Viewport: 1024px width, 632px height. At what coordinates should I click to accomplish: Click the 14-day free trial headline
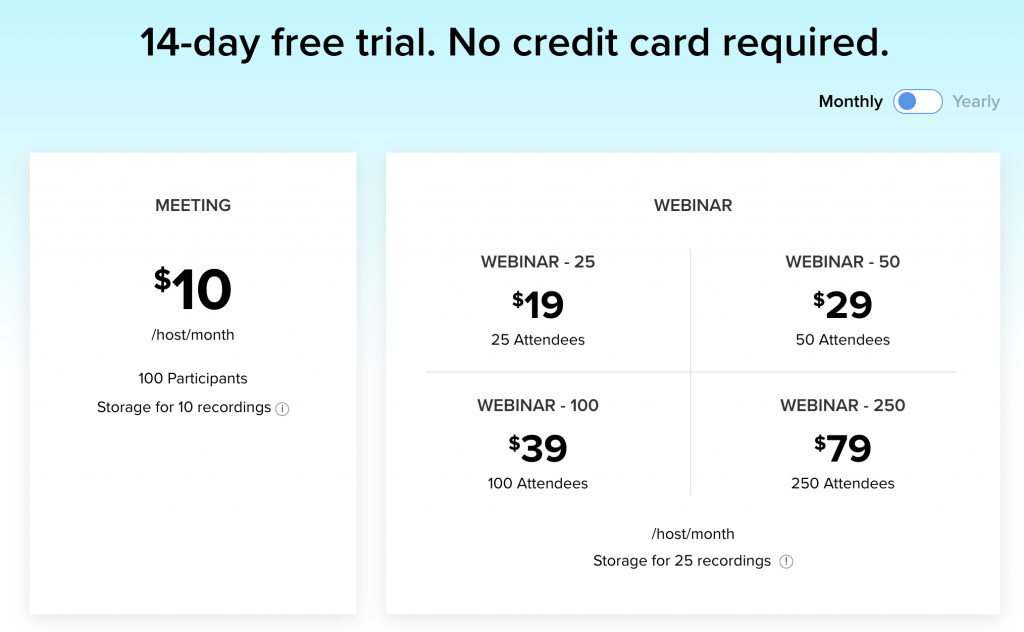[515, 42]
